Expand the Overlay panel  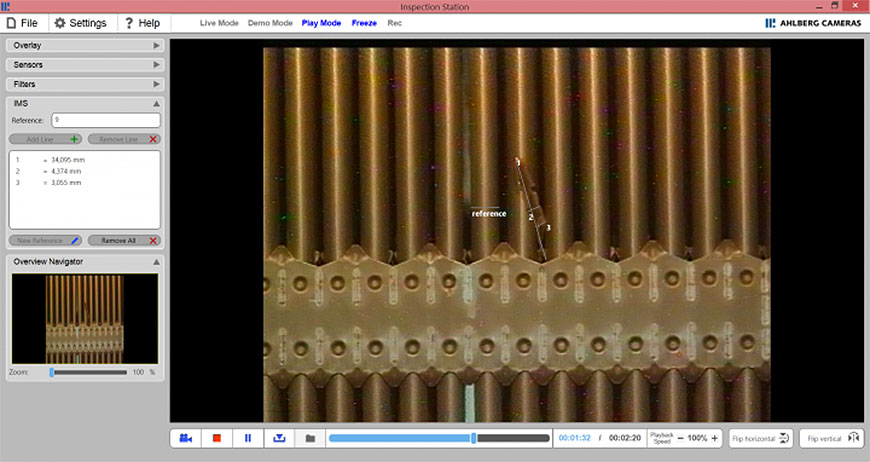click(85, 46)
